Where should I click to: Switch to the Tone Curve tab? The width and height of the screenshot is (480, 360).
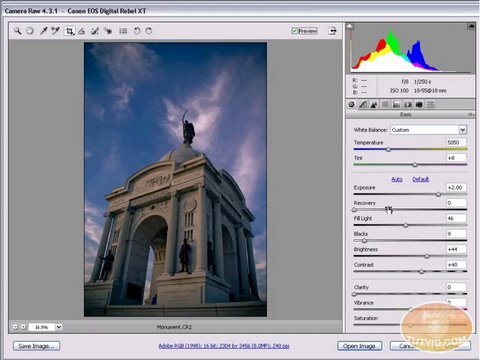click(x=363, y=105)
